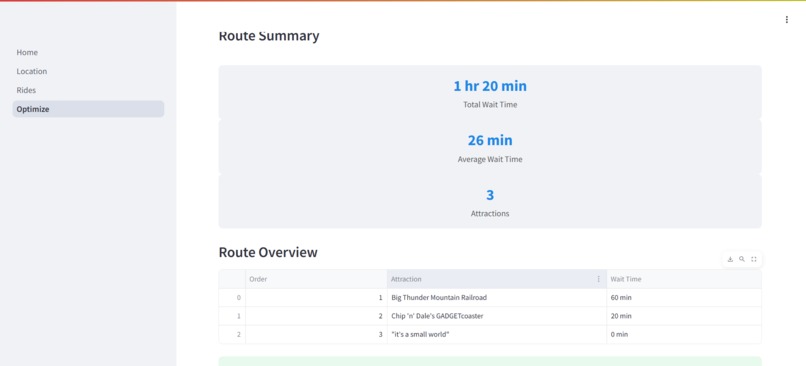Sort by the Order column header
The height and width of the screenshot is (366, 806).
(316, 279)
